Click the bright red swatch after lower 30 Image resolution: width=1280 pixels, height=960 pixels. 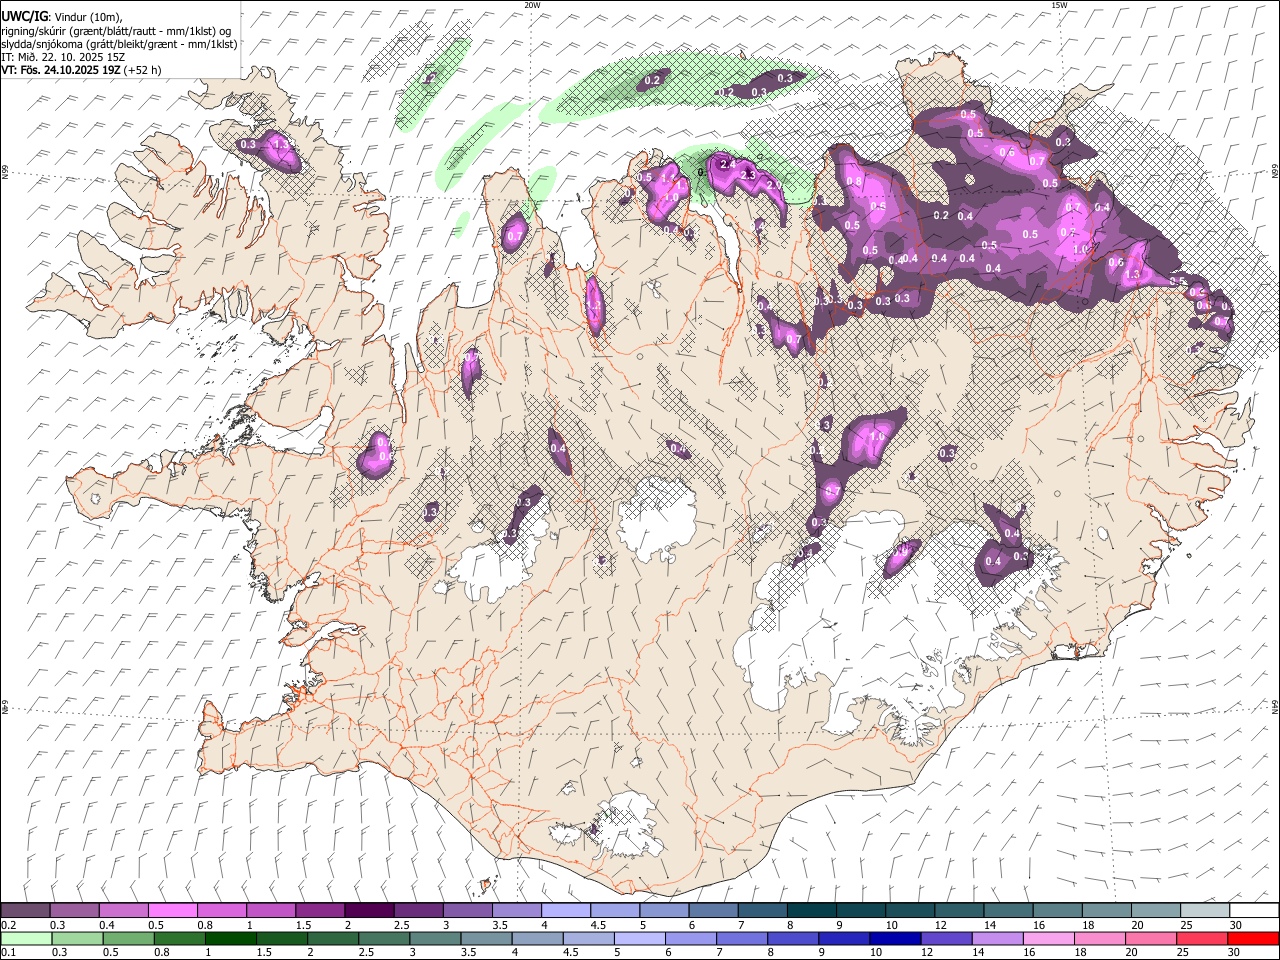(1253, 938)
